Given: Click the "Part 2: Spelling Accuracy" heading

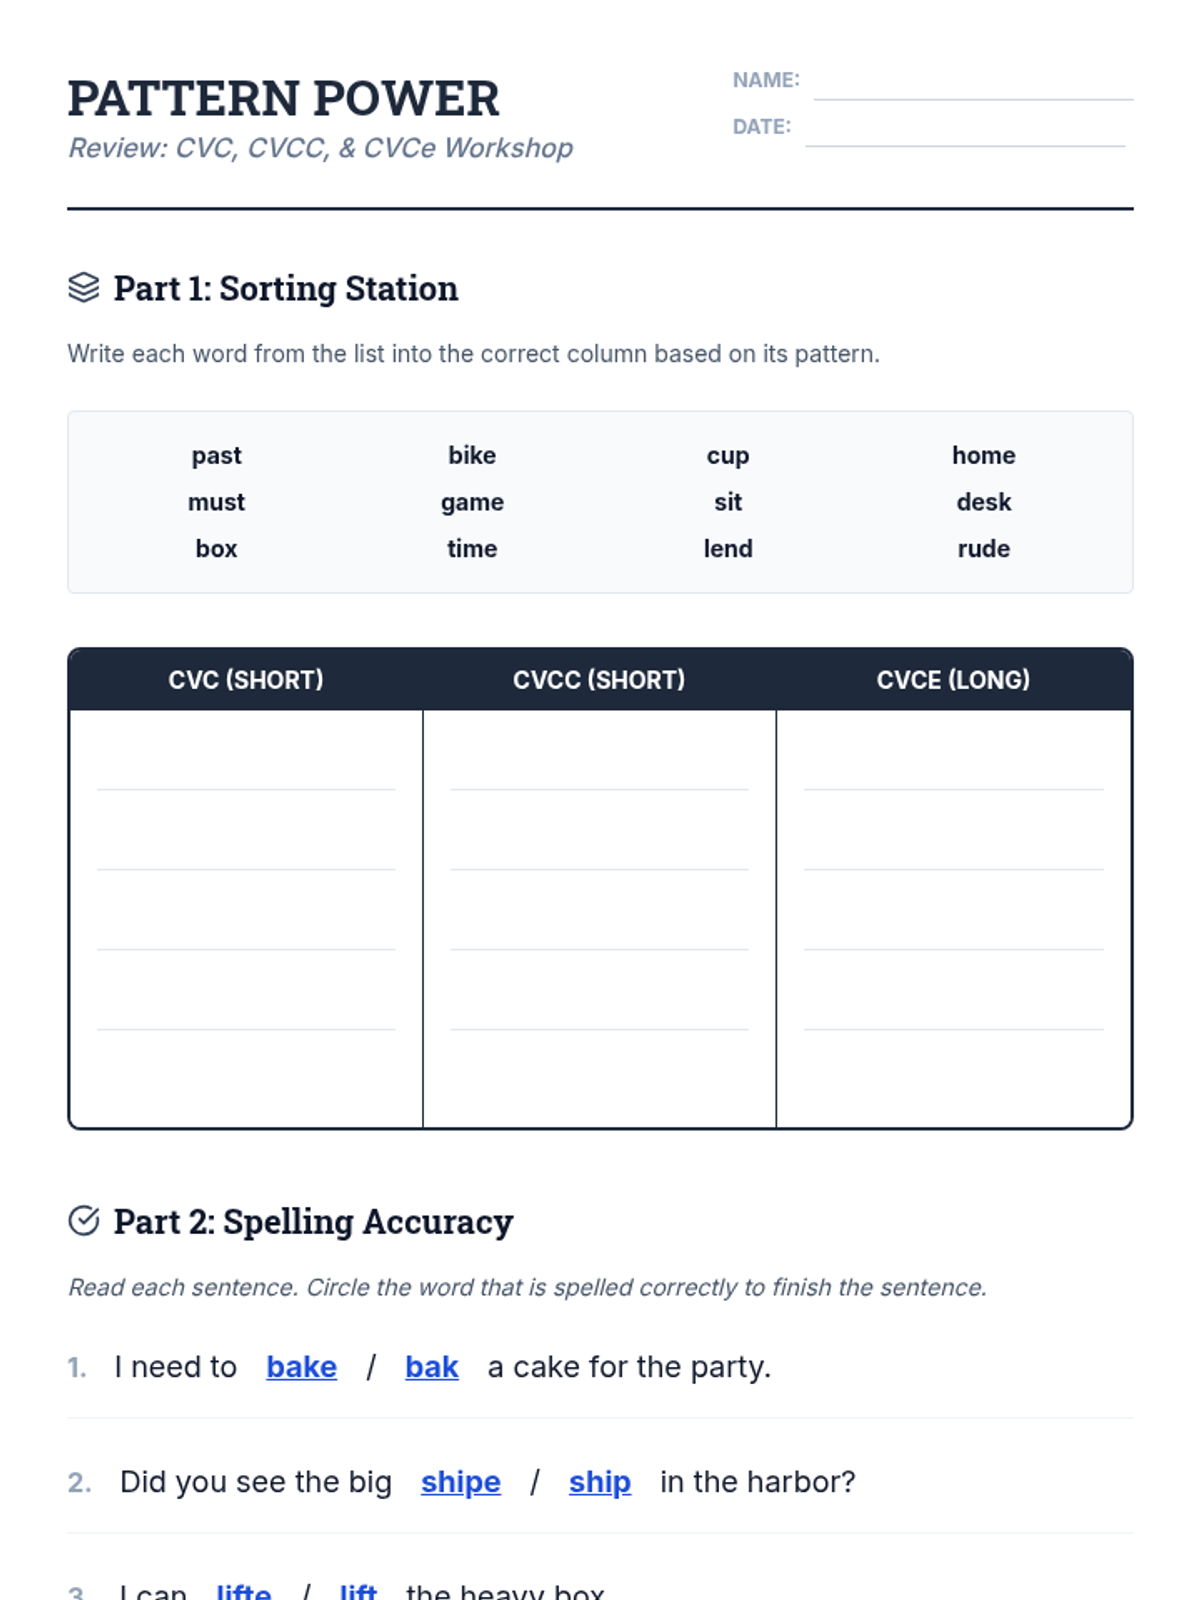Looking at the screenshot, I should pyautogui.click(x=312, y=1222).
